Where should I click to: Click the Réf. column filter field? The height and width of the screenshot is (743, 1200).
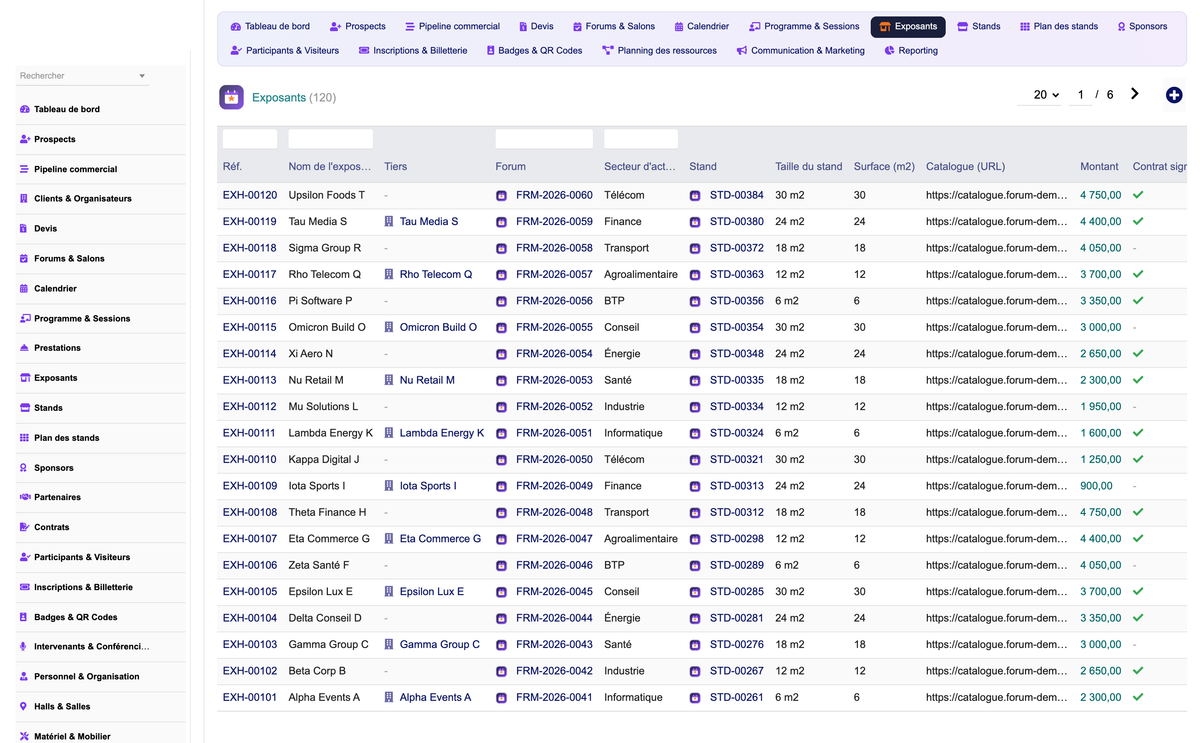(250, 139)
